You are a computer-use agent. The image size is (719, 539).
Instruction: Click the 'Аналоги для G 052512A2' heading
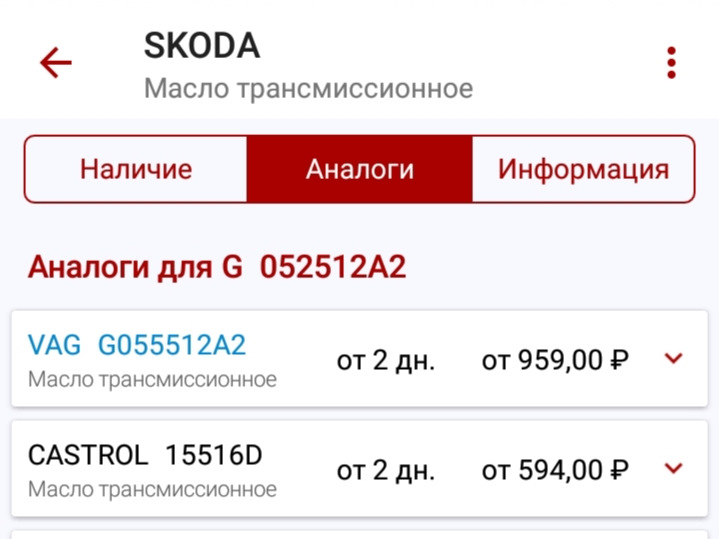click(217, 267)
